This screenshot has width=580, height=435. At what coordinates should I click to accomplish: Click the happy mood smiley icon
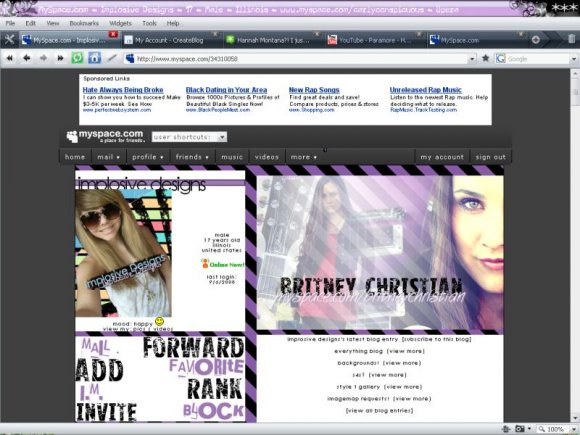click(159, 321)
